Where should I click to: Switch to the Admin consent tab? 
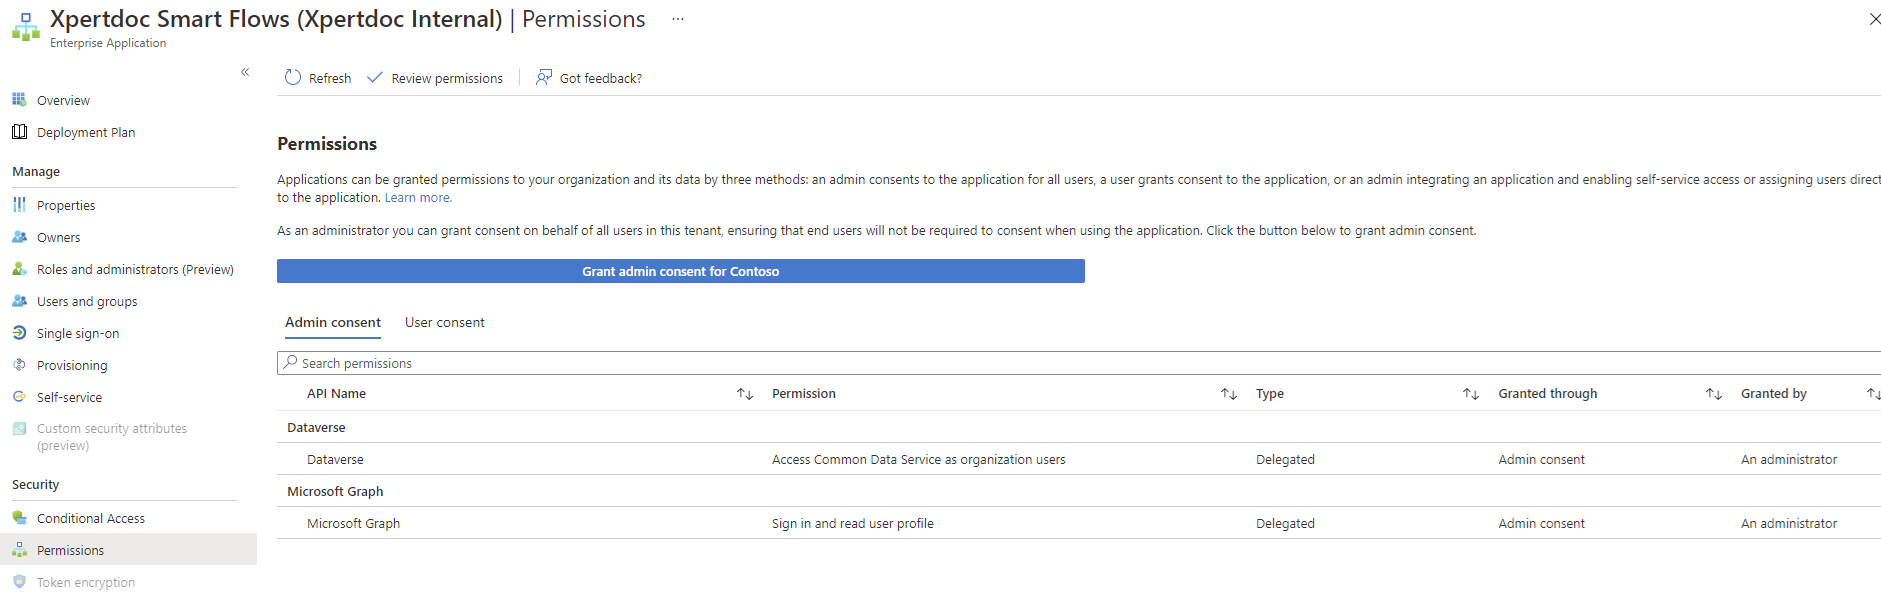pos(333,322)
